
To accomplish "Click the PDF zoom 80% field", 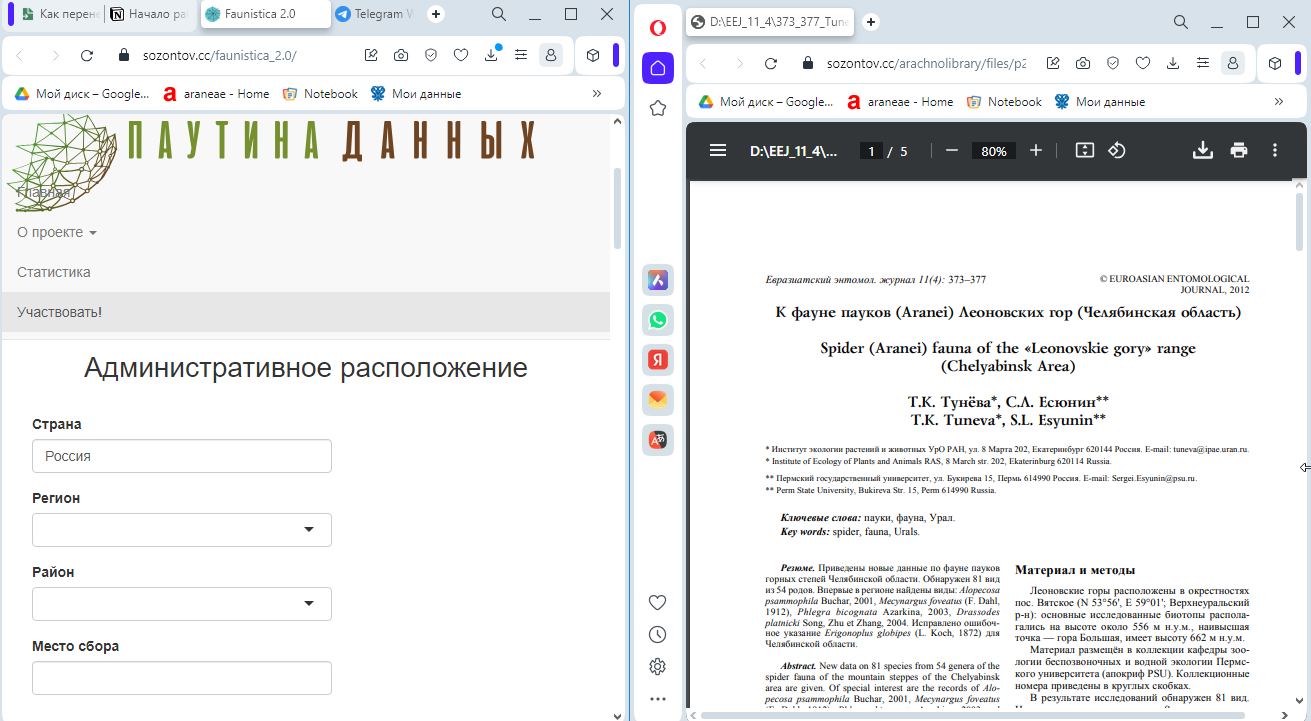I will coord(994,151).
